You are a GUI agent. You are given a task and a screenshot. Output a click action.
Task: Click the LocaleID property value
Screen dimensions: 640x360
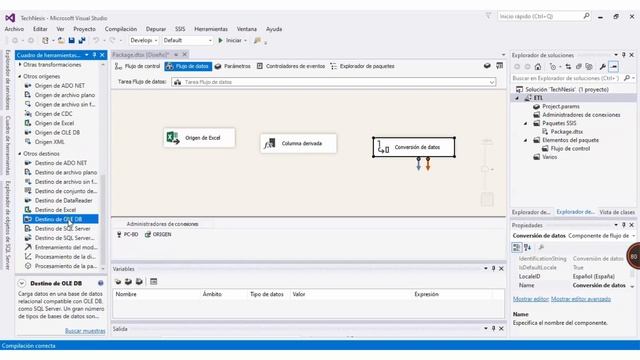pos(601,277)
